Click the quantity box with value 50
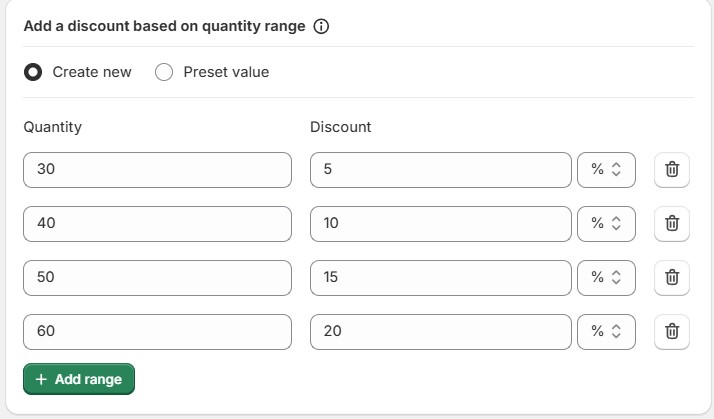Screen dimensions: 714x419 [157, 277]
